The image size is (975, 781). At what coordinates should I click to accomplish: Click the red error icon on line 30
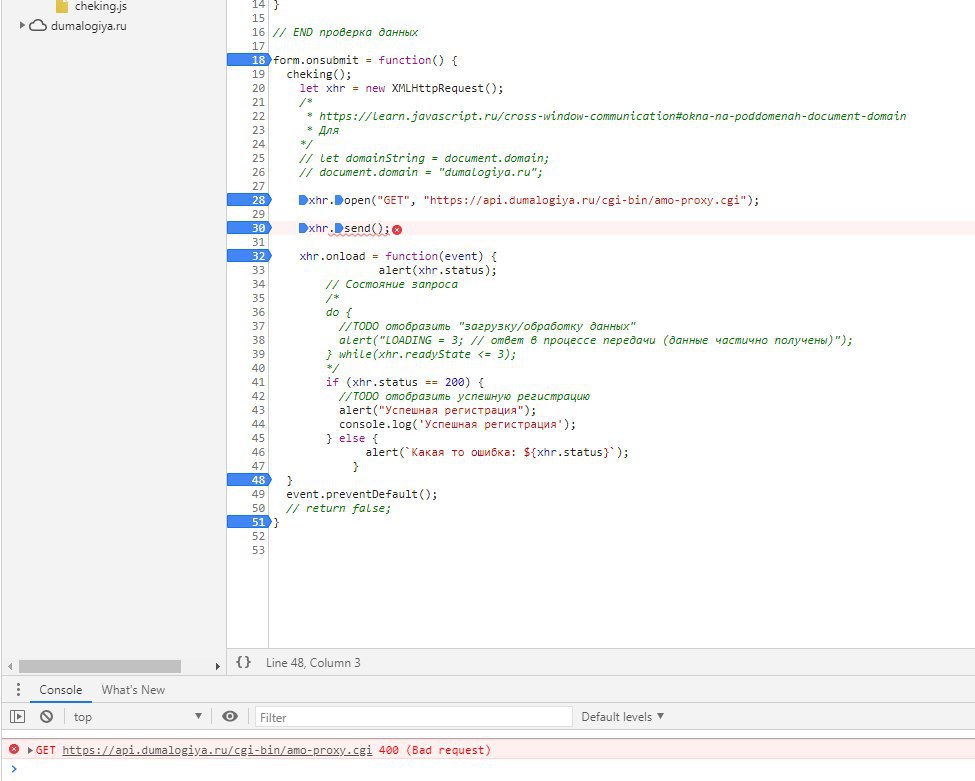397,229
